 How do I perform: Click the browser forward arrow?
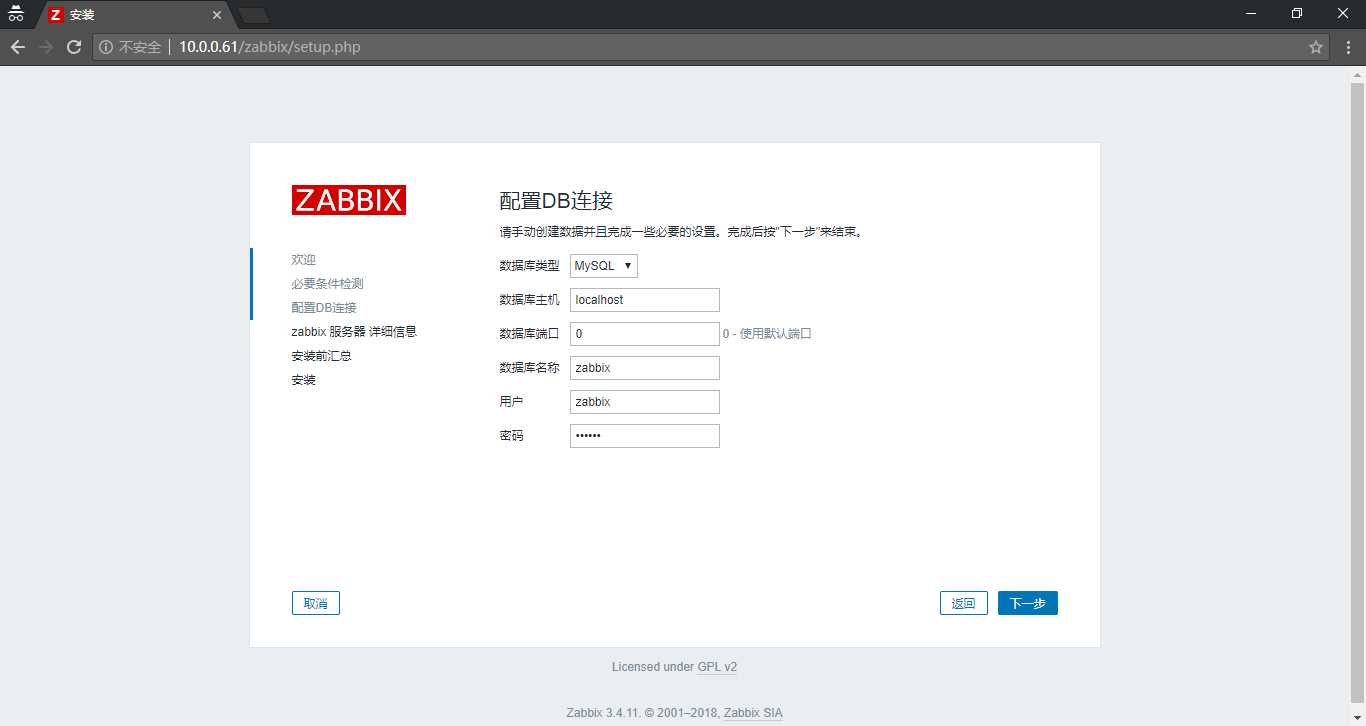[x=45, y=47]
